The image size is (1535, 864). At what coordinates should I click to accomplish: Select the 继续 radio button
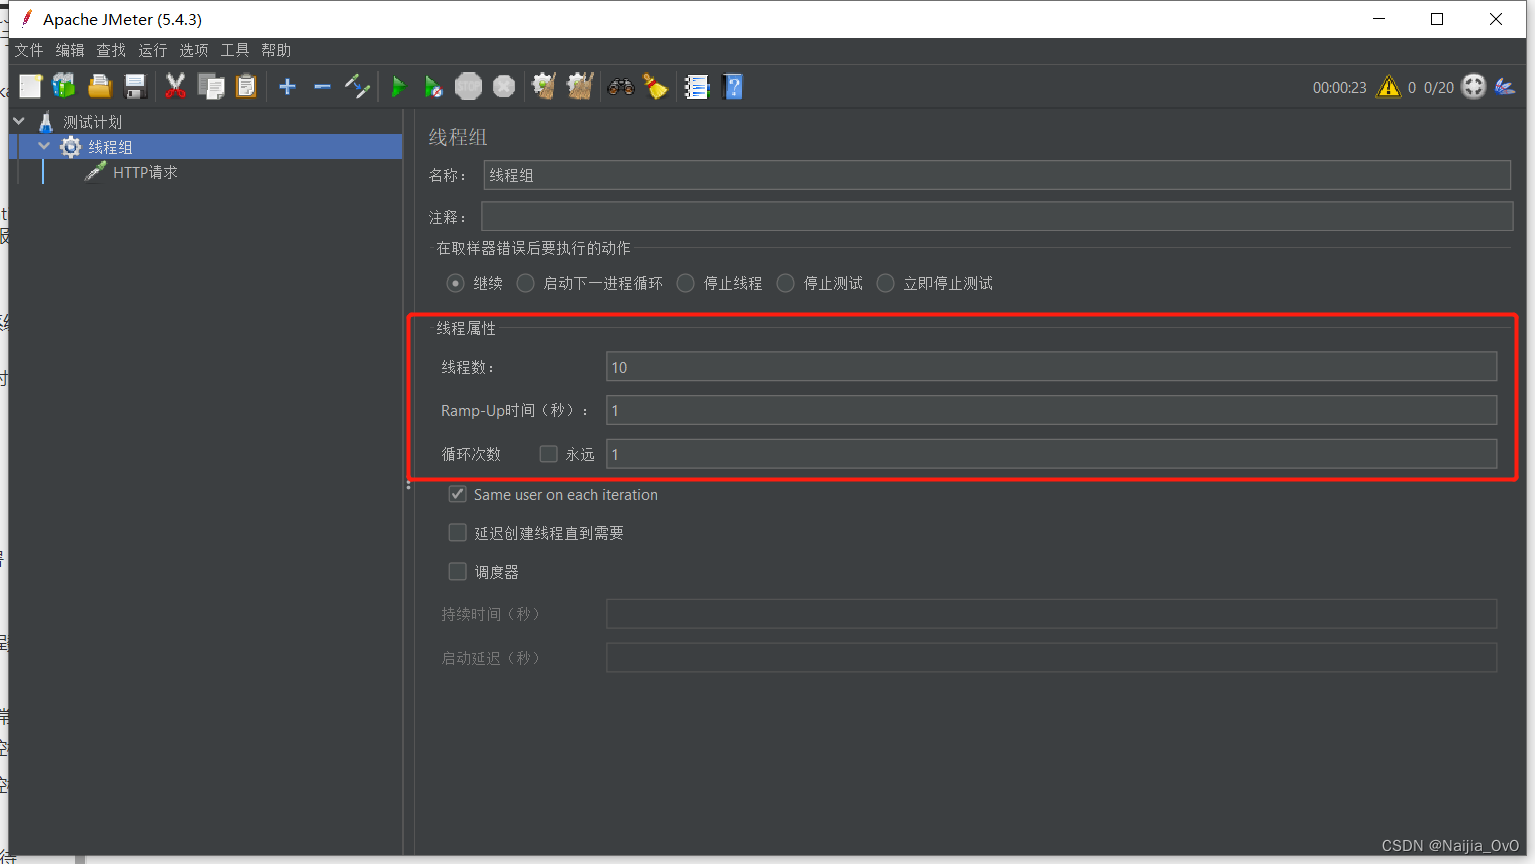coord(455,283)
